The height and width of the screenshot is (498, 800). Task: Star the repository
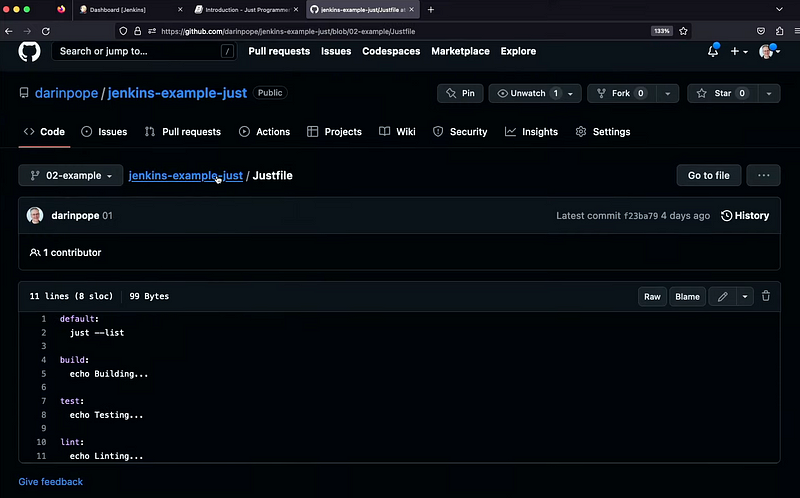(722, 93)
